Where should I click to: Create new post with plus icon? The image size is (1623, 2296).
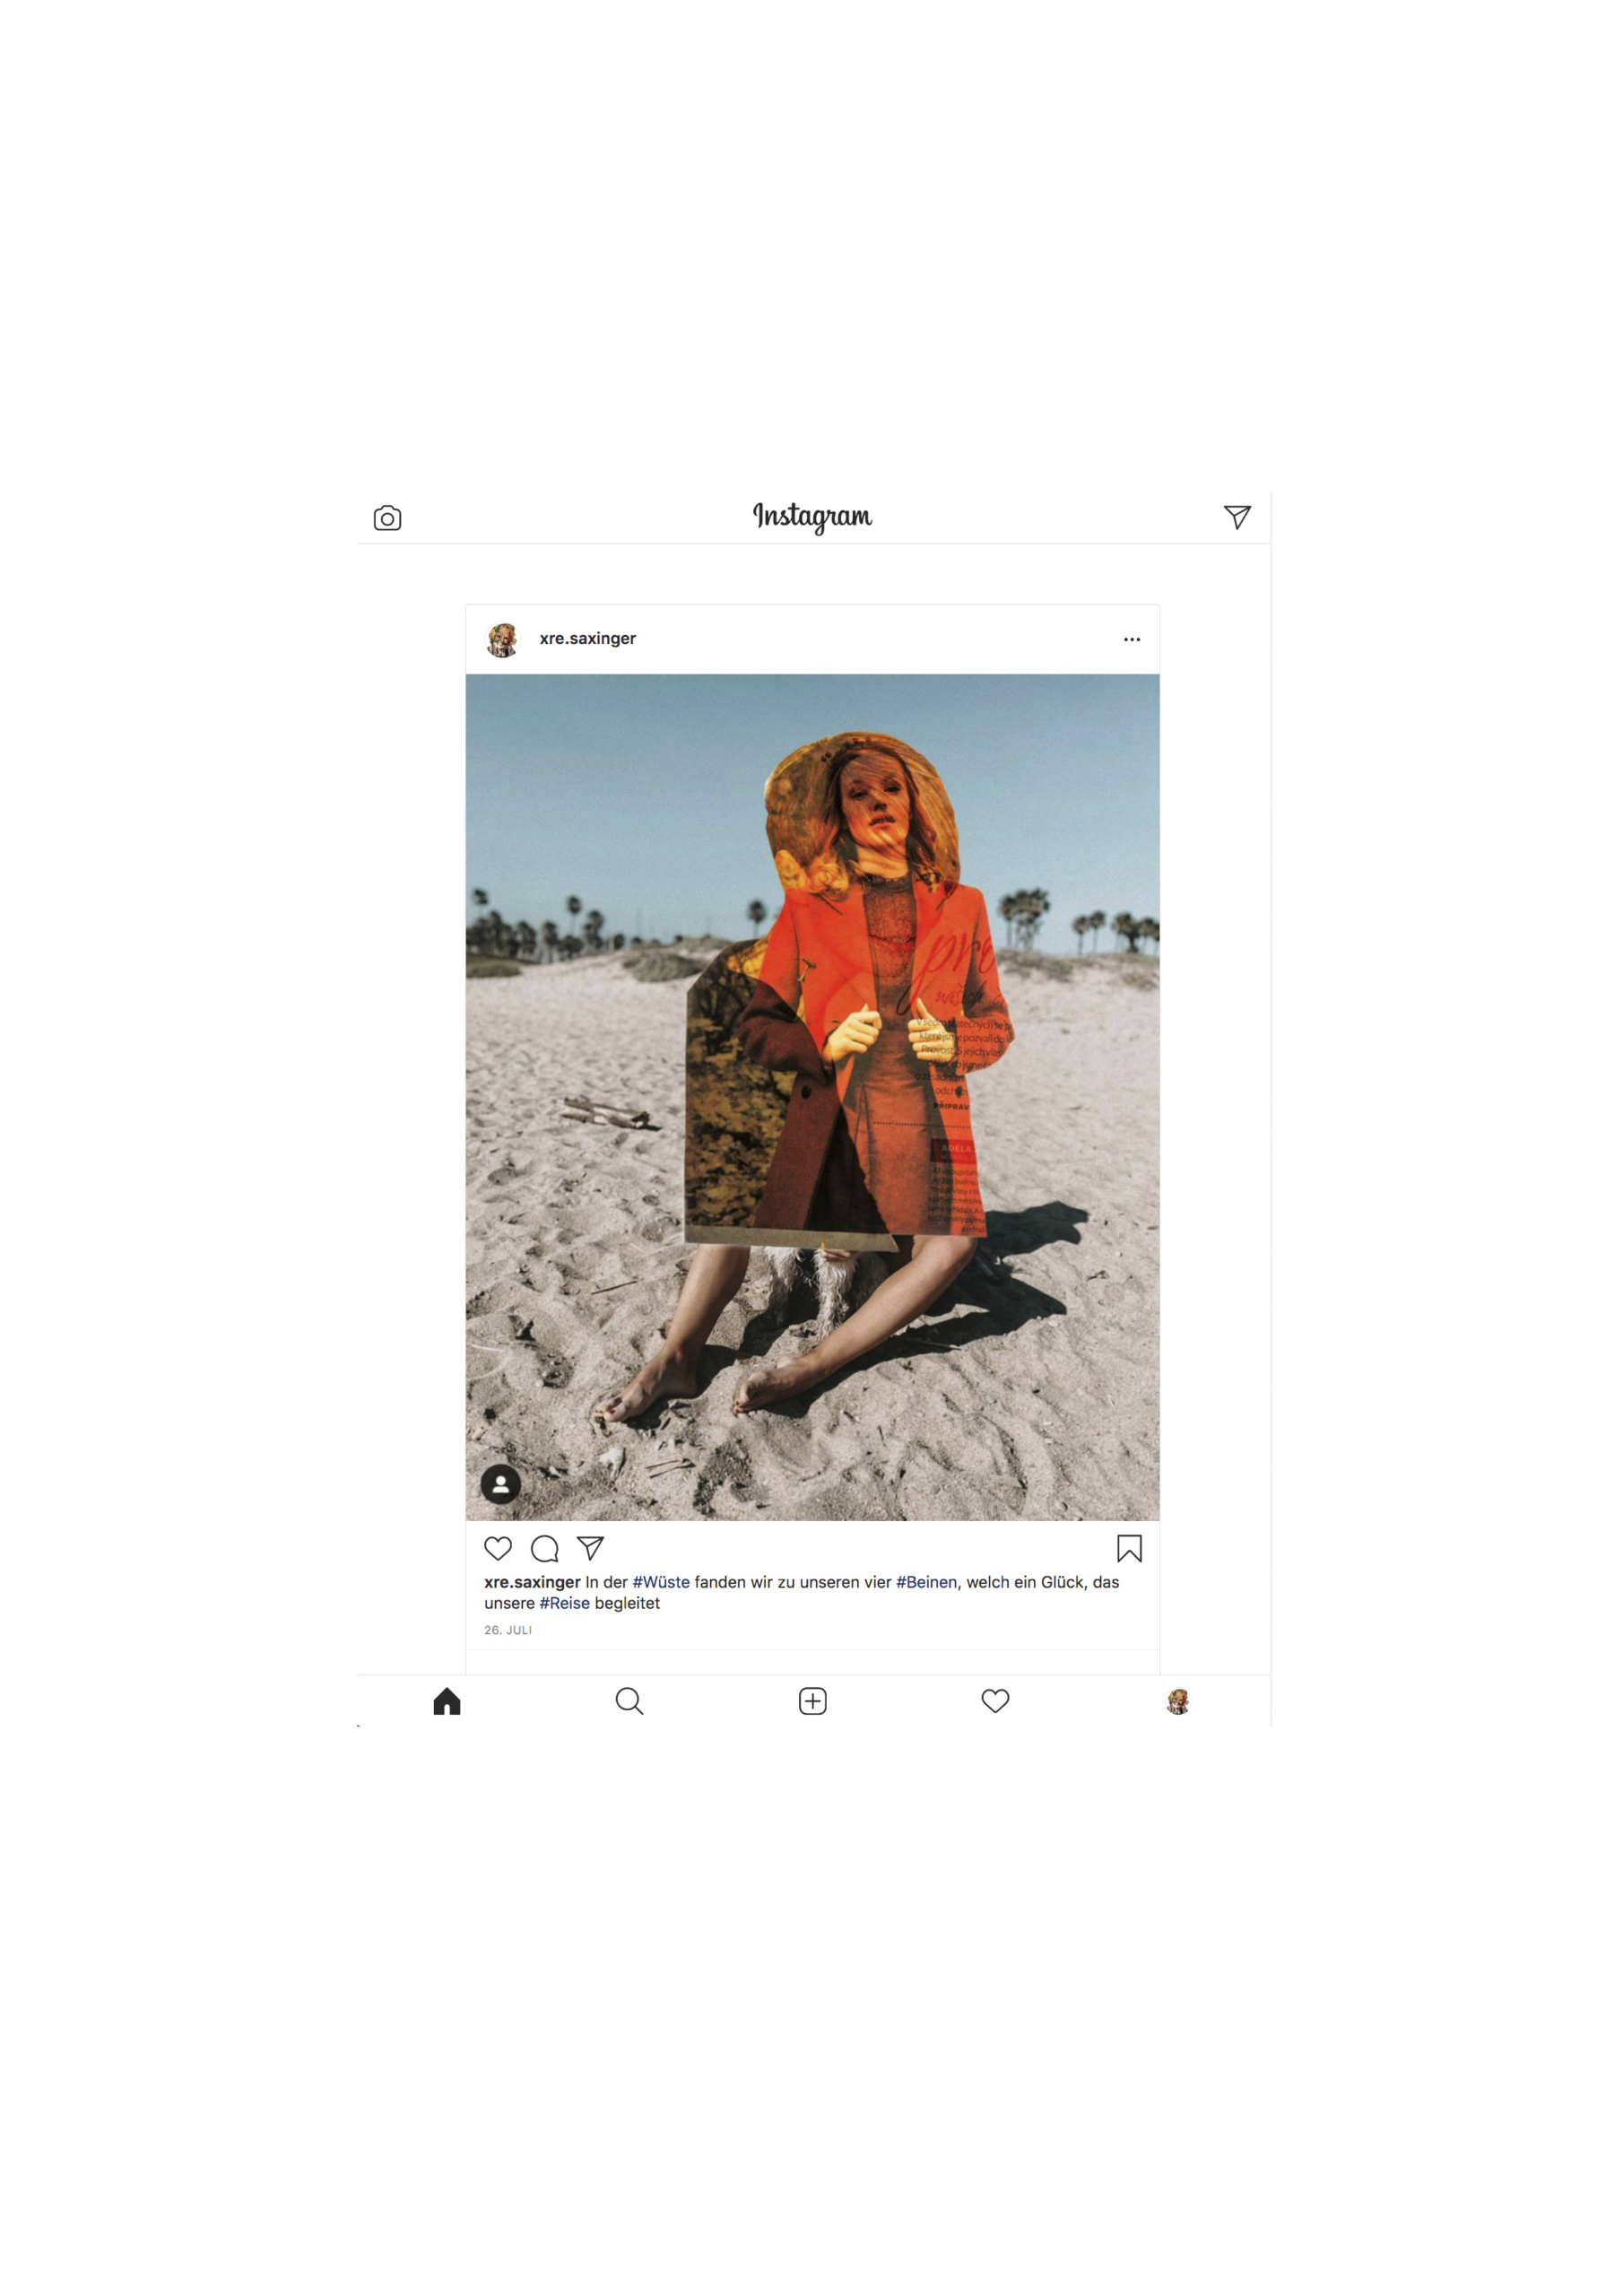coord(812,1701)
